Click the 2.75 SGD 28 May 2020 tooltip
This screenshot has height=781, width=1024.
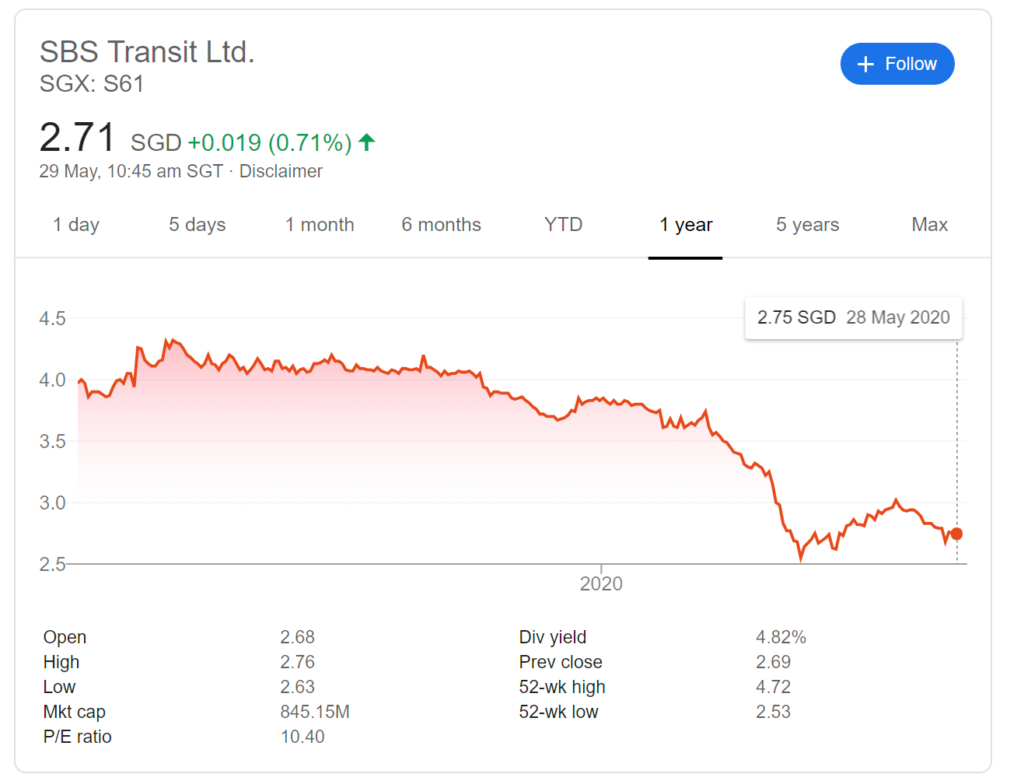coord(854,318)
